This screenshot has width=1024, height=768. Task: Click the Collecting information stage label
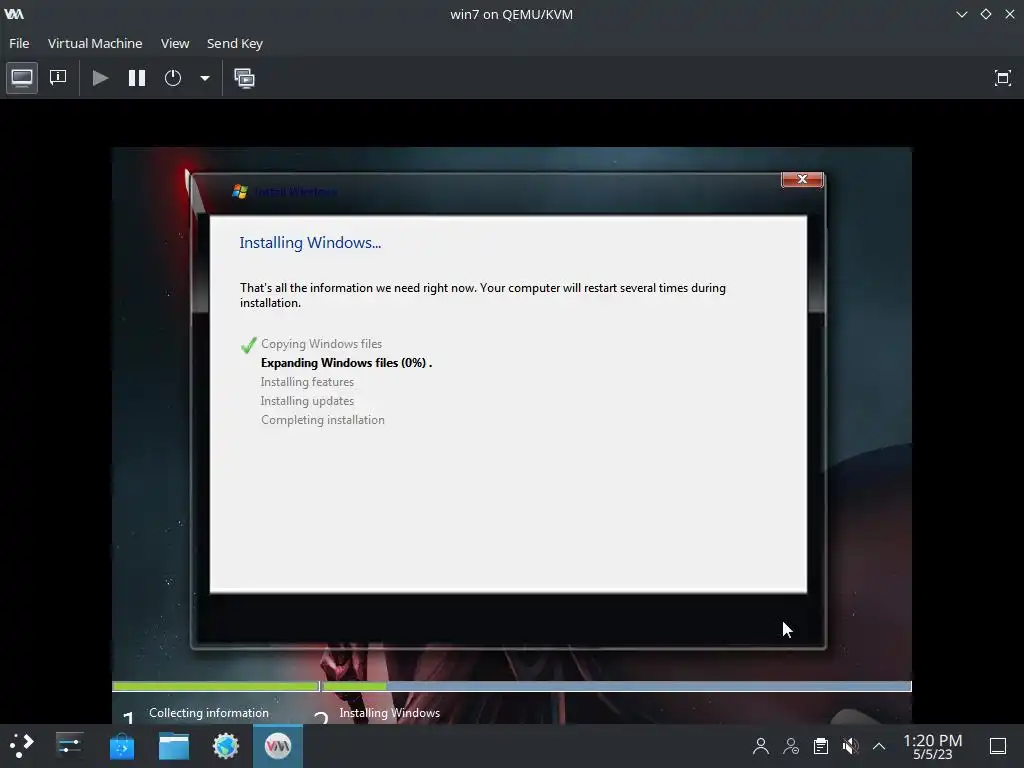(x=208, y=713)
